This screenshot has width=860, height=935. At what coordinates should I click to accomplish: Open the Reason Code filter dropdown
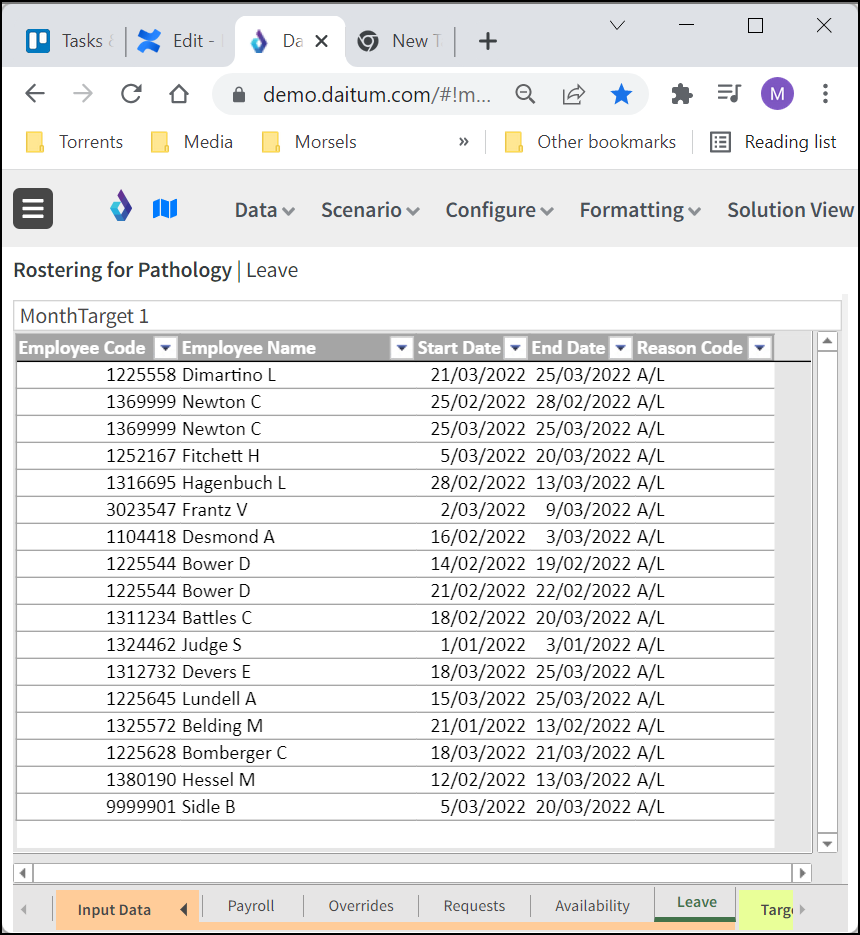[x=760, y=348]
